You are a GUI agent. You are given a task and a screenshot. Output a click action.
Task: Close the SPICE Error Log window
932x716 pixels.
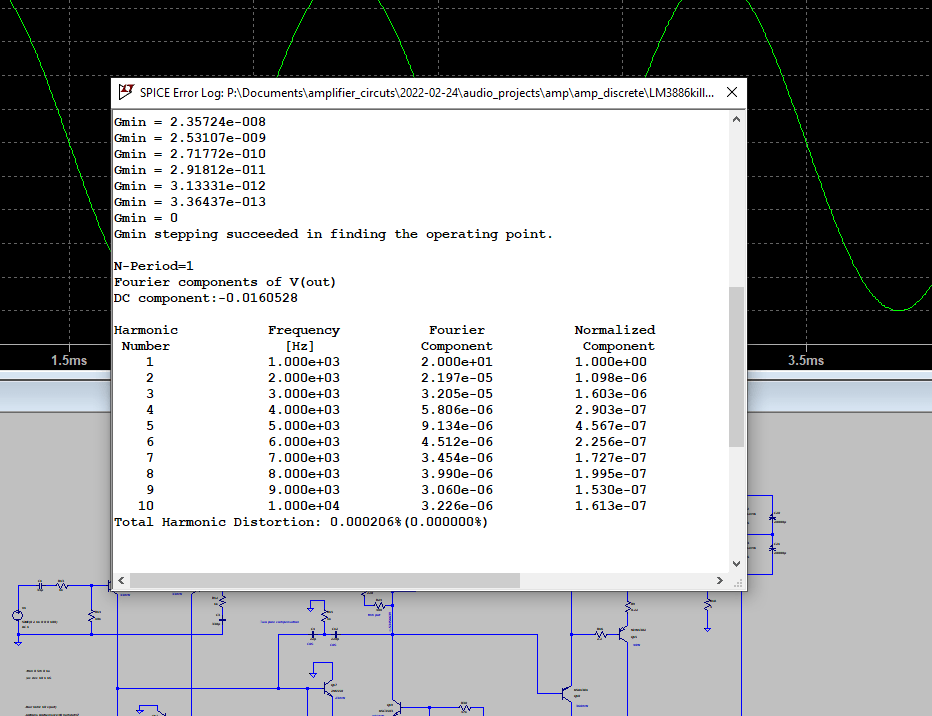(x=732, y=92)
